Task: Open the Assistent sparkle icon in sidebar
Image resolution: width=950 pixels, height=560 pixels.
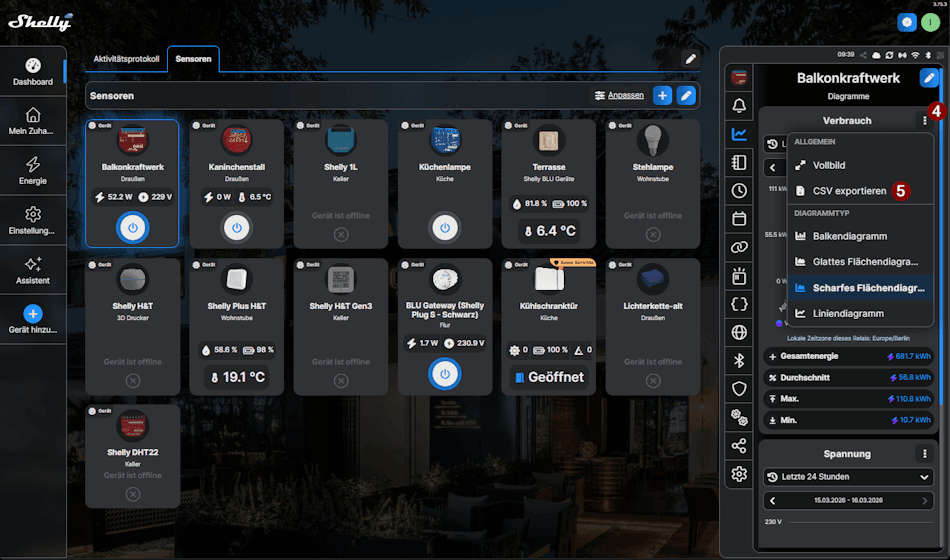Action: 33,264
